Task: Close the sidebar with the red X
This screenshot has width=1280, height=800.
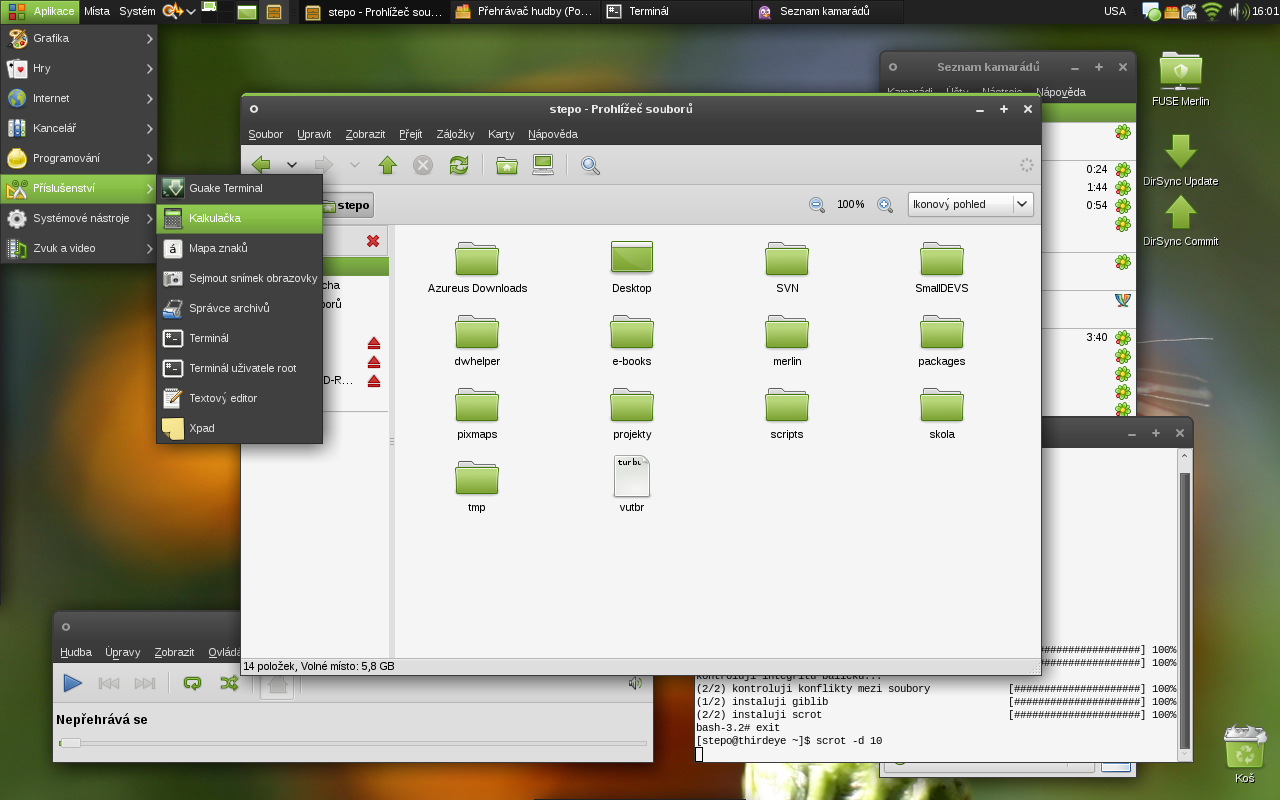Action: 373,241
